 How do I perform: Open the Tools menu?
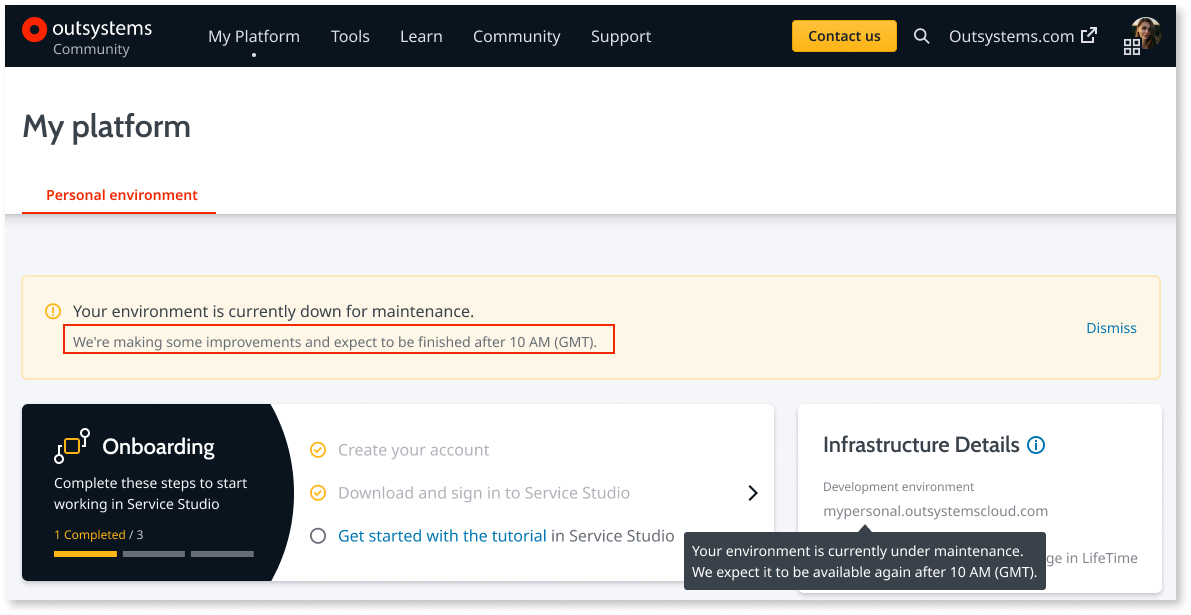[350, 36]
